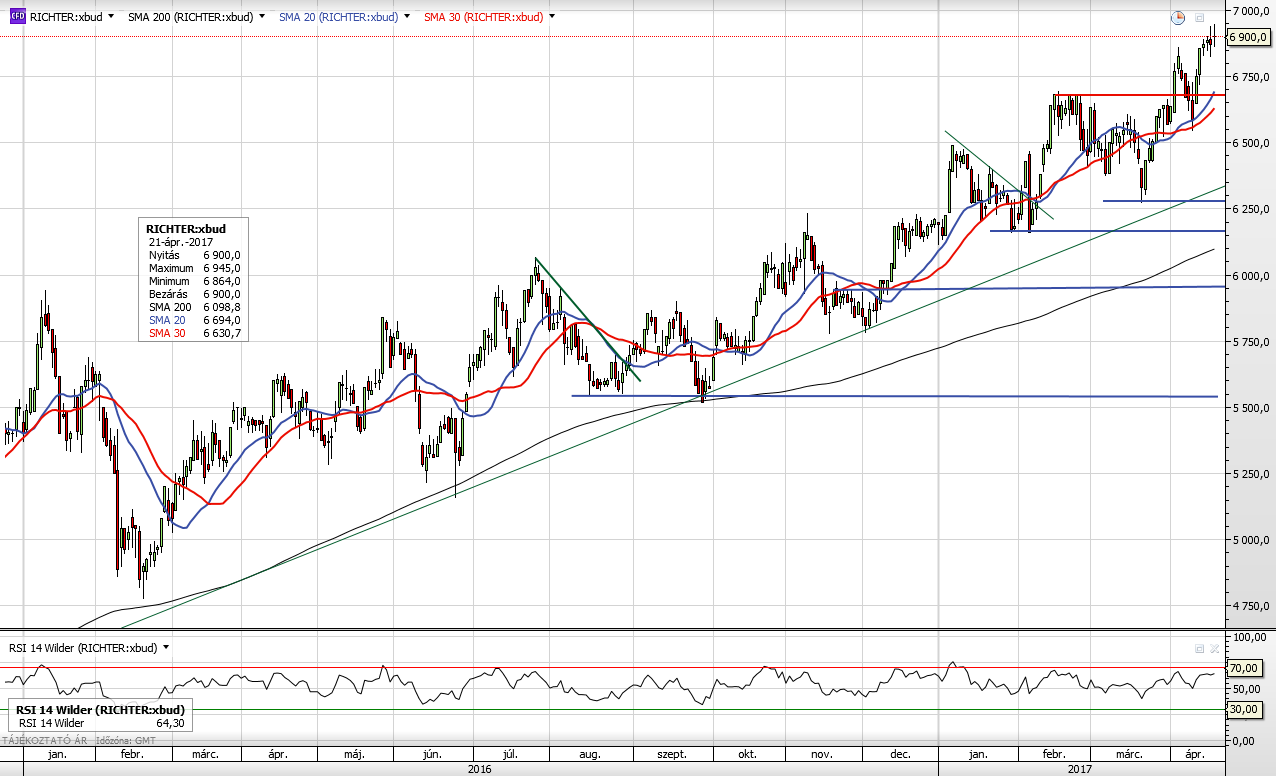This screenshot has width=1276, height=776.
Task: Expand the SMA 200 indicator dropdown
Action: point(262,17)
